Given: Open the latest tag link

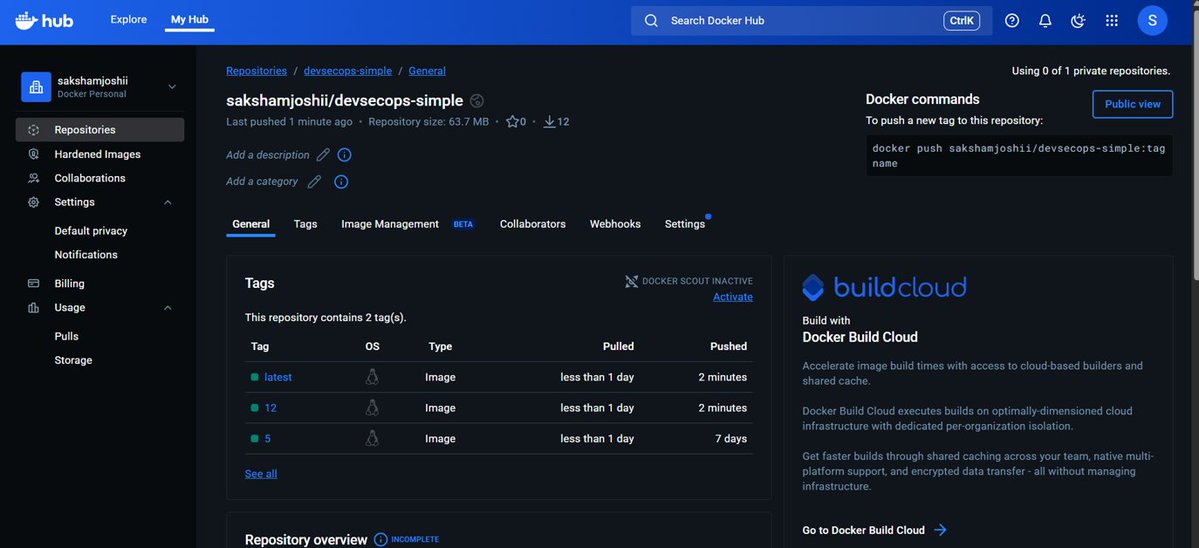Looking at the screenshot, I should pos(278,377).
